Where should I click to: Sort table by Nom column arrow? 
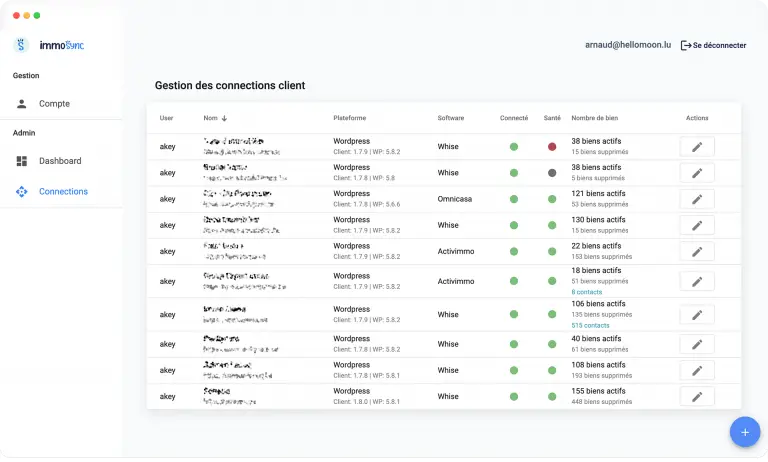tap(225, 118)
